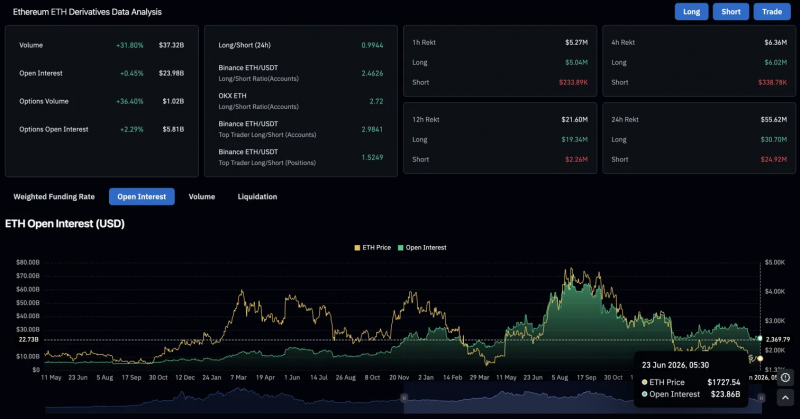Viewport: 800px width, 419px height.
Task: Click the Open Interest change +0.45%
Action: [132, 73]
